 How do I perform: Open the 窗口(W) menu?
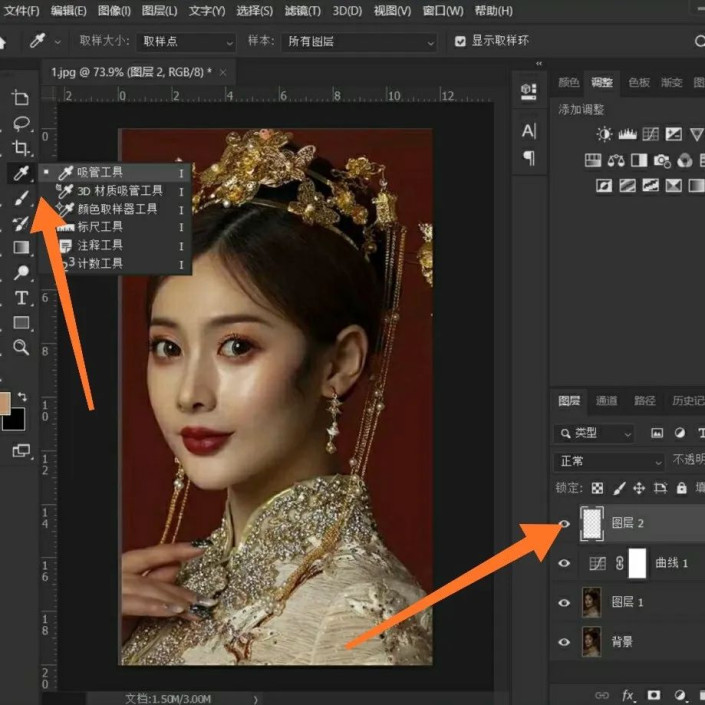(x=443, y=10)
